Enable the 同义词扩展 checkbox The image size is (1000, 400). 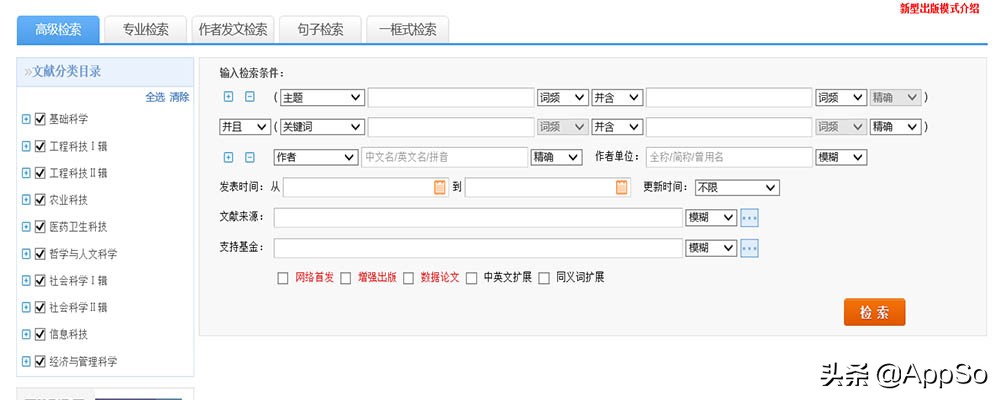[544, 278]
